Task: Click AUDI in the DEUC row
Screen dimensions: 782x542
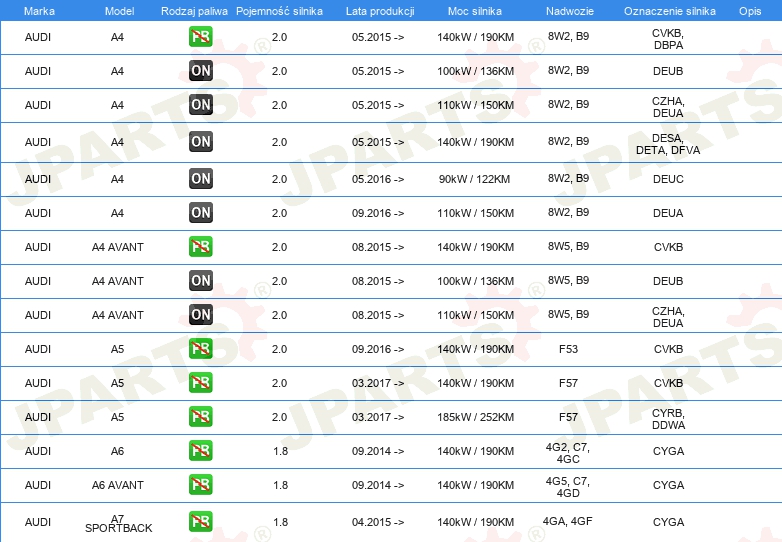Action: (38, 179)
